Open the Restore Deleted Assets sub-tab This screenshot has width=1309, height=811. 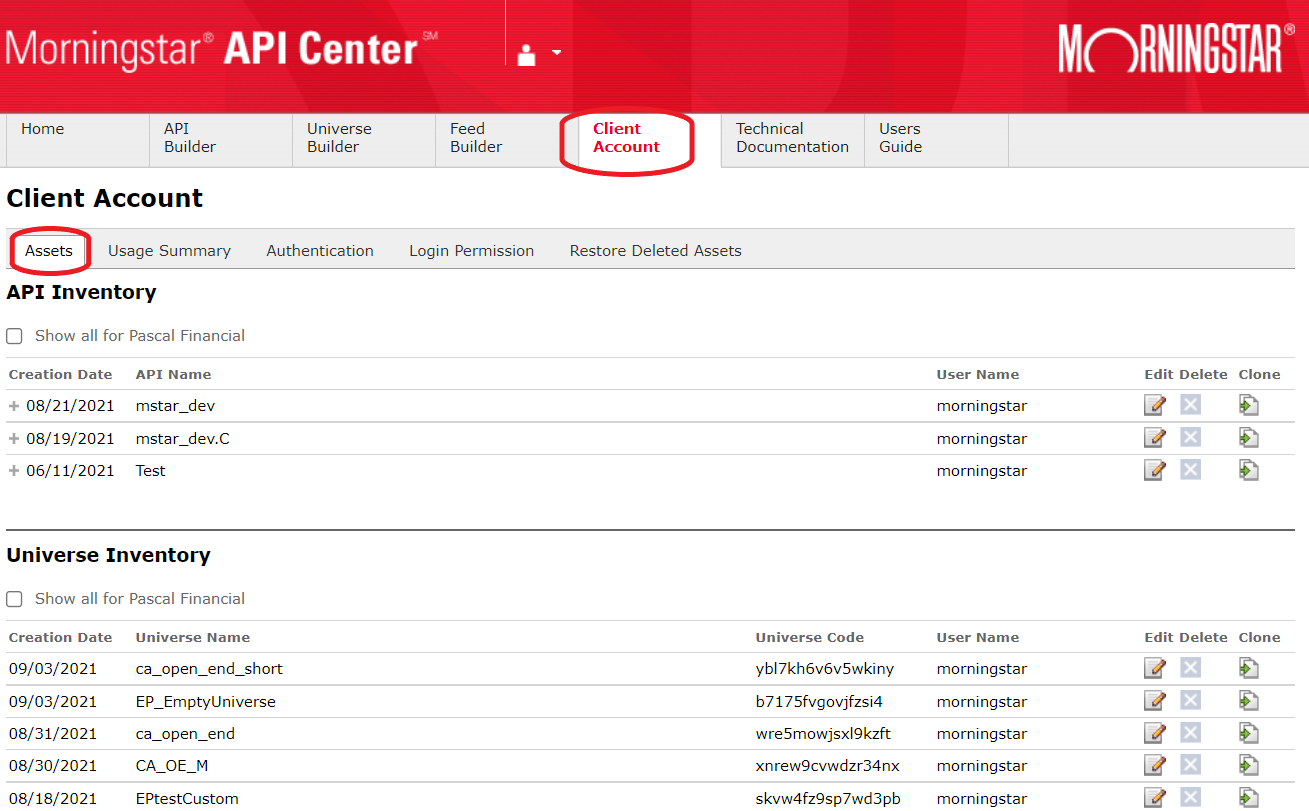pos(656,251)
